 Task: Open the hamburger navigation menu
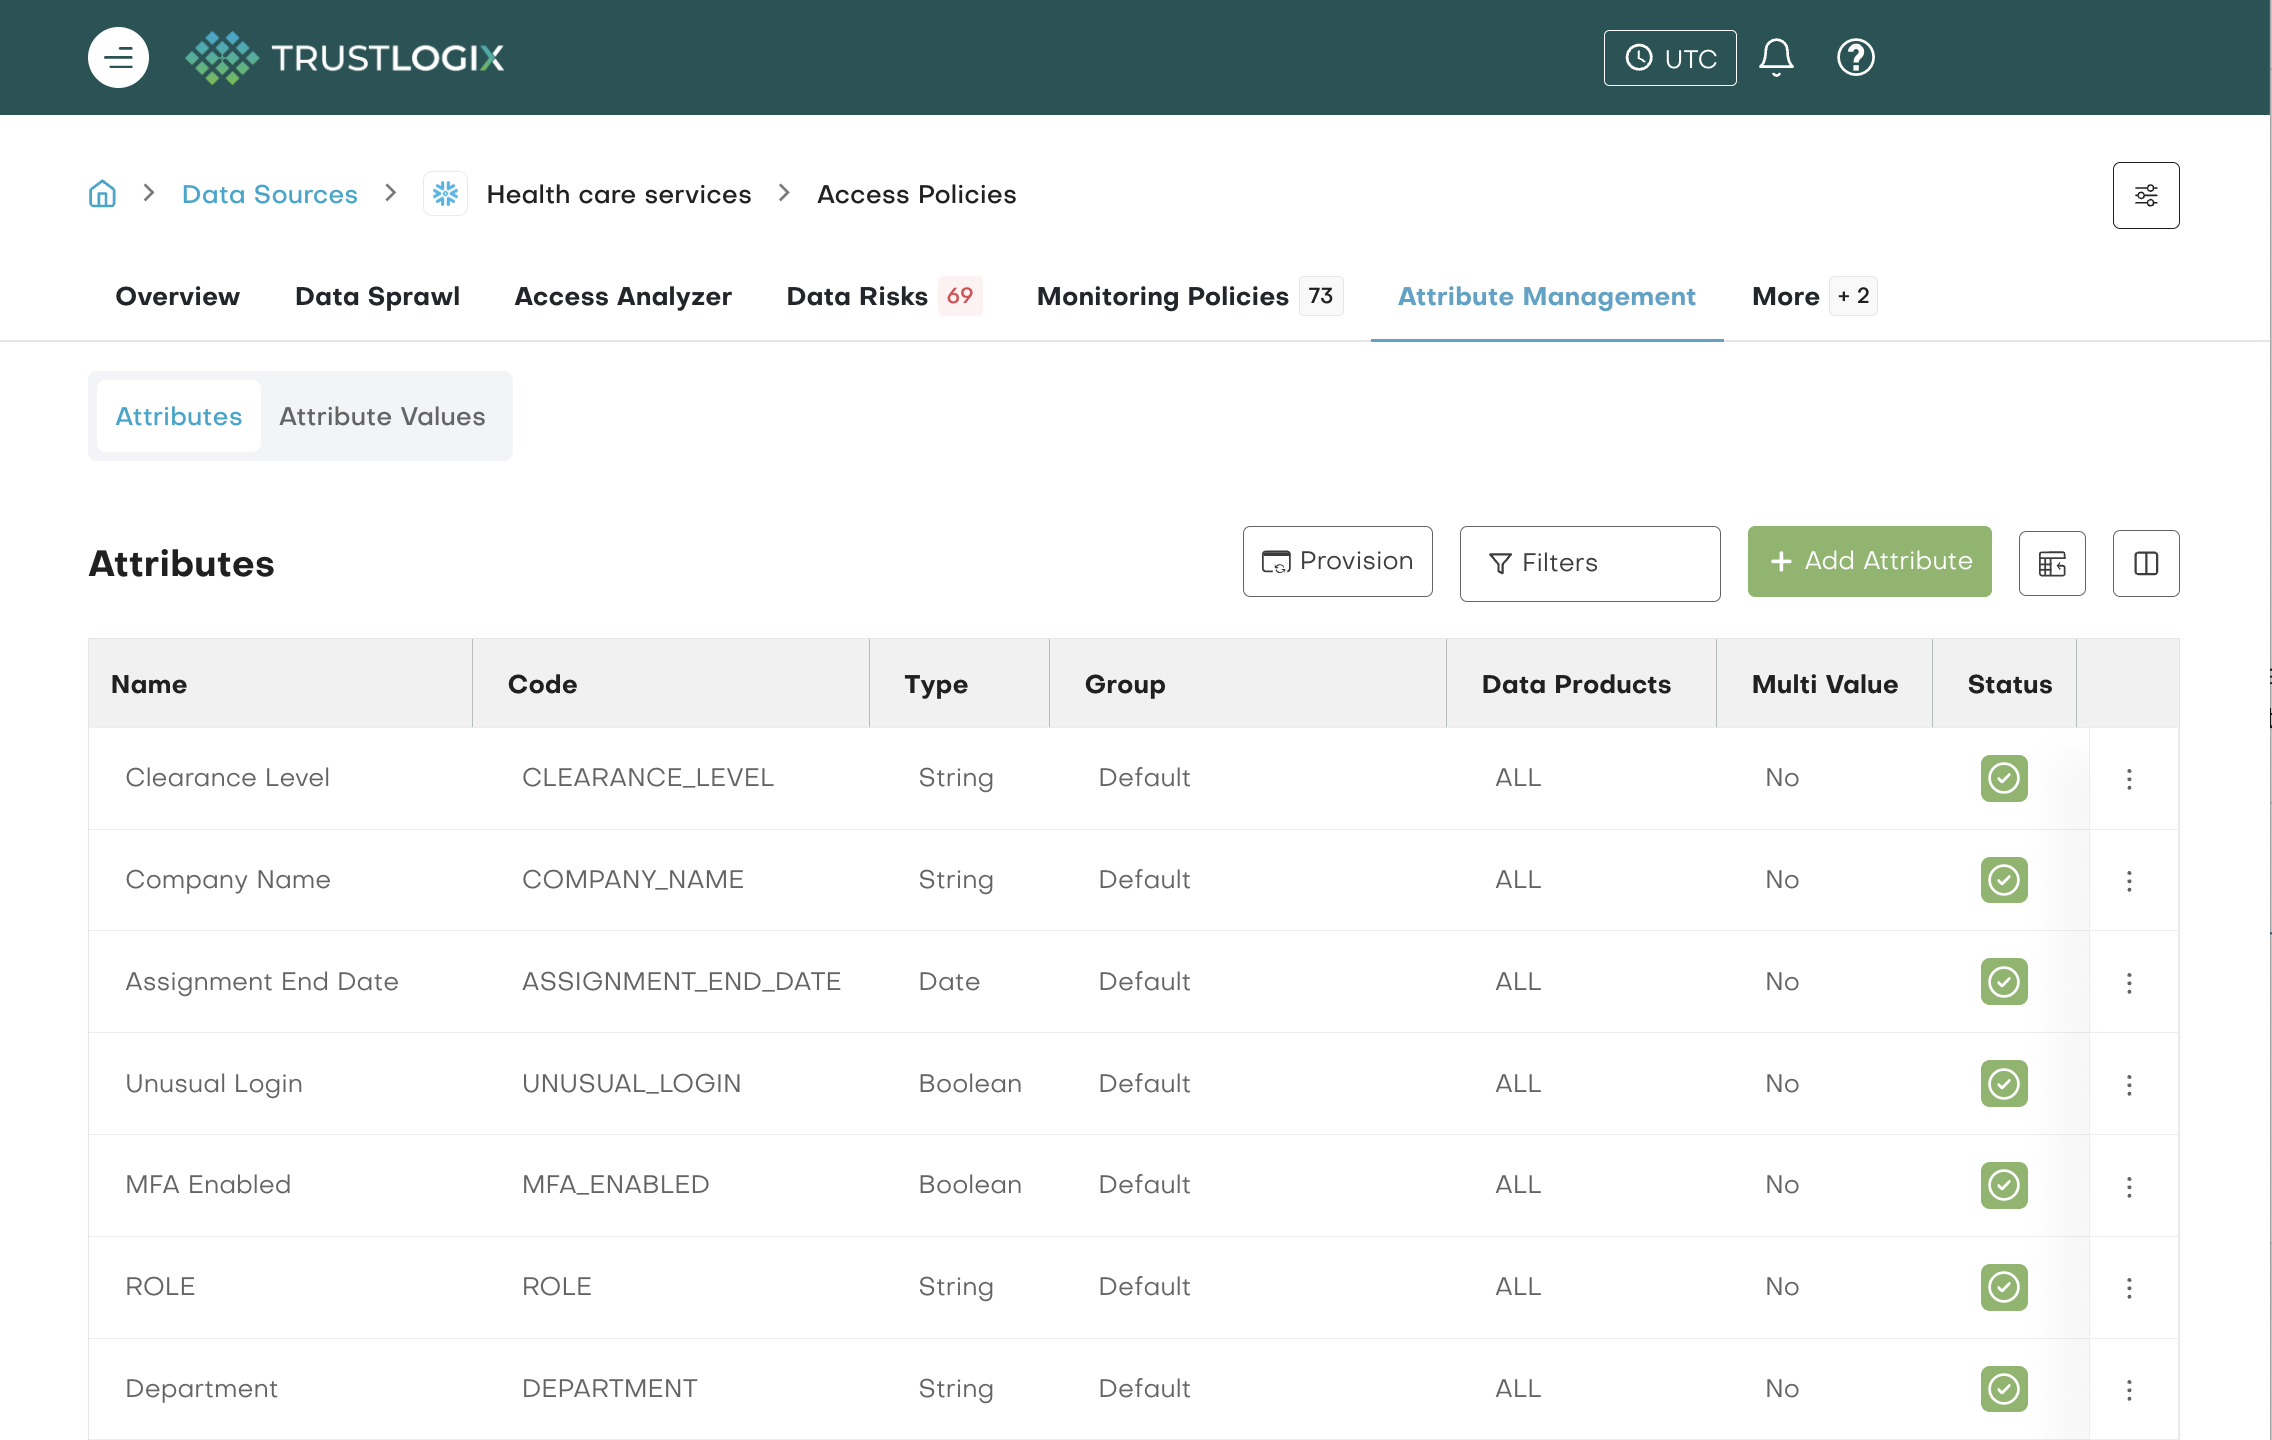click(x=118, y=58)
